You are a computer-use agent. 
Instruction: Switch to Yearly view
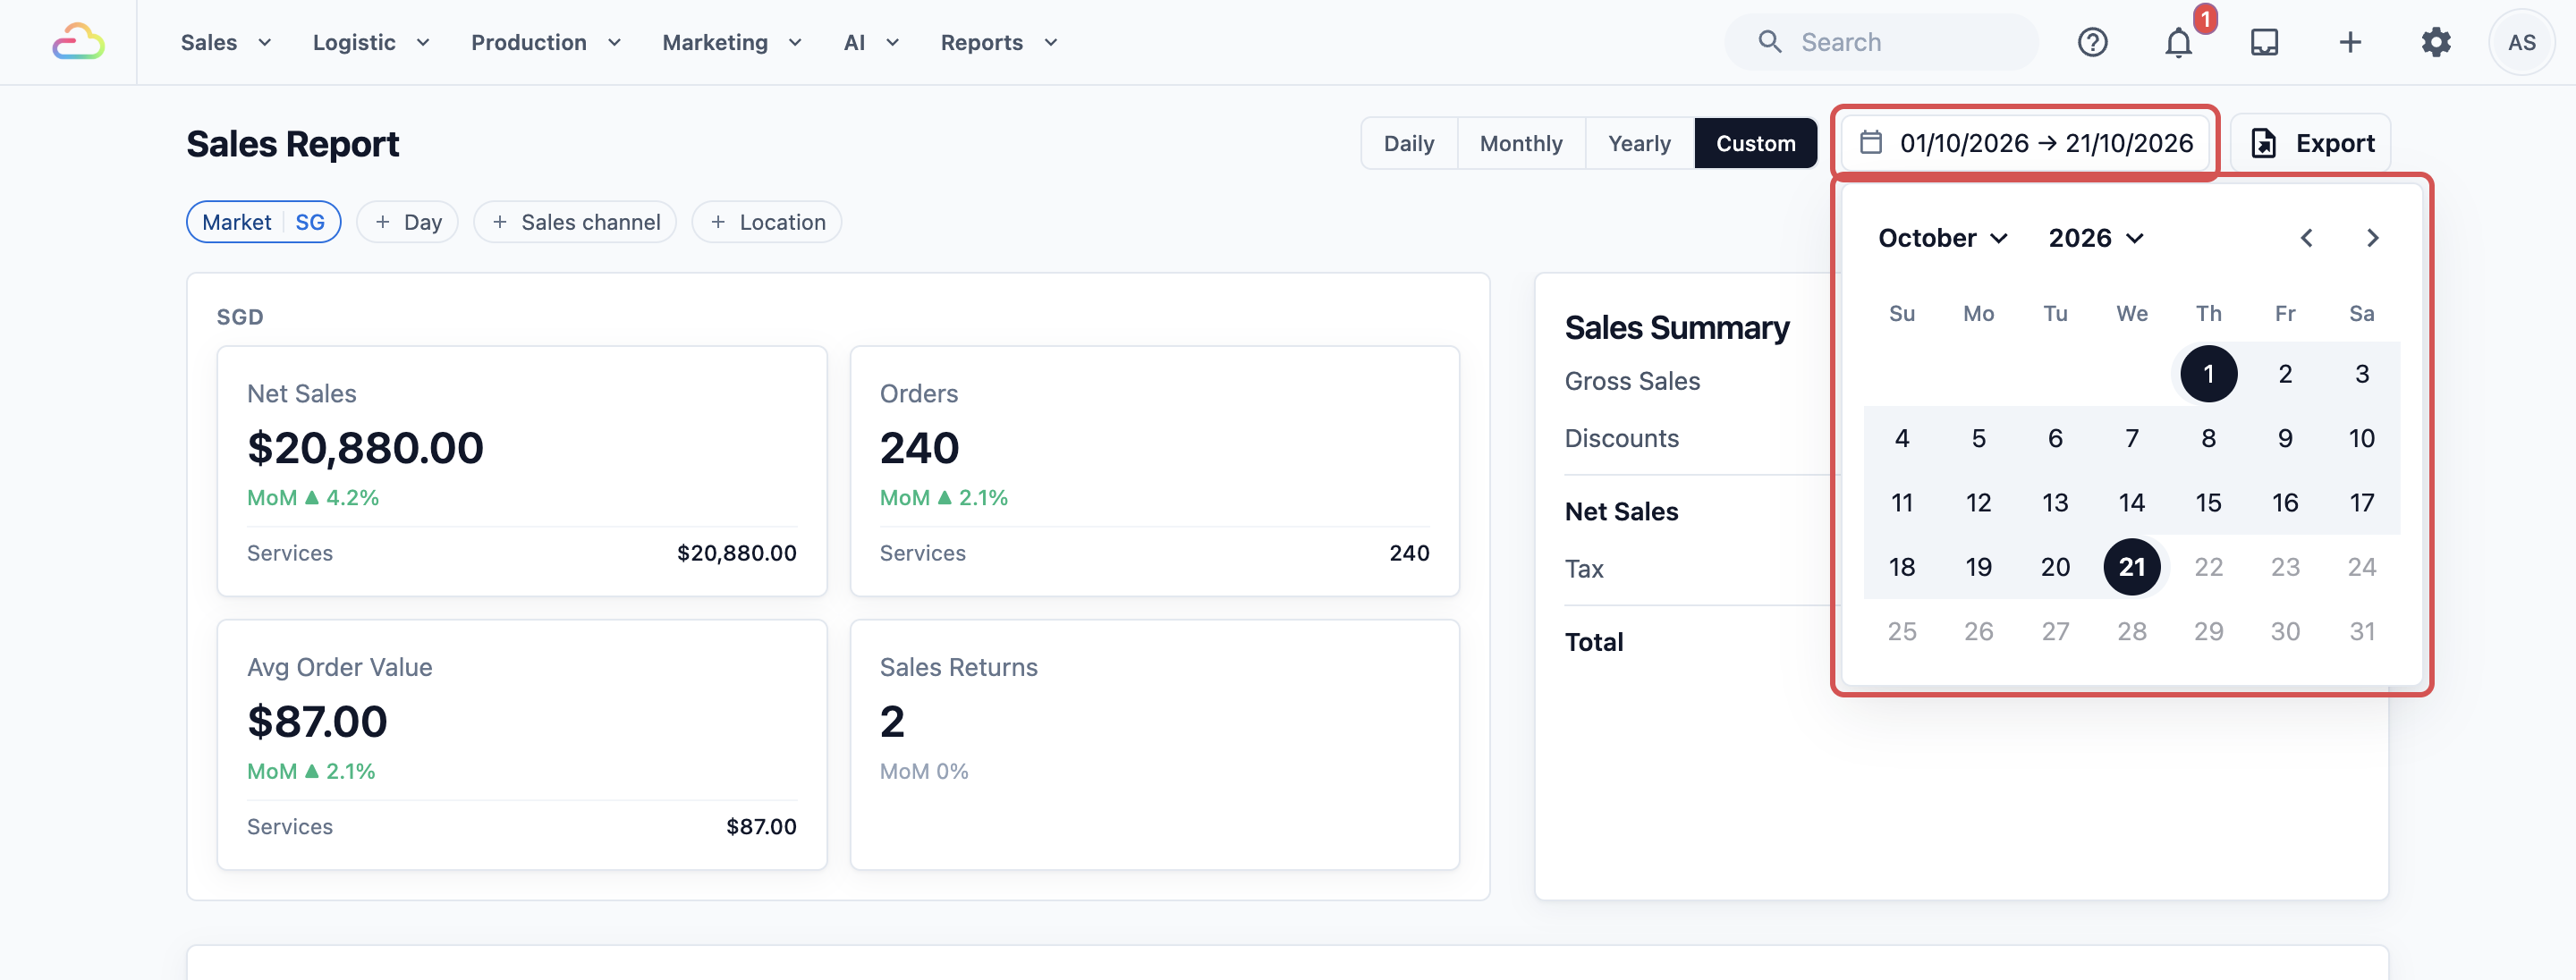1639,143
